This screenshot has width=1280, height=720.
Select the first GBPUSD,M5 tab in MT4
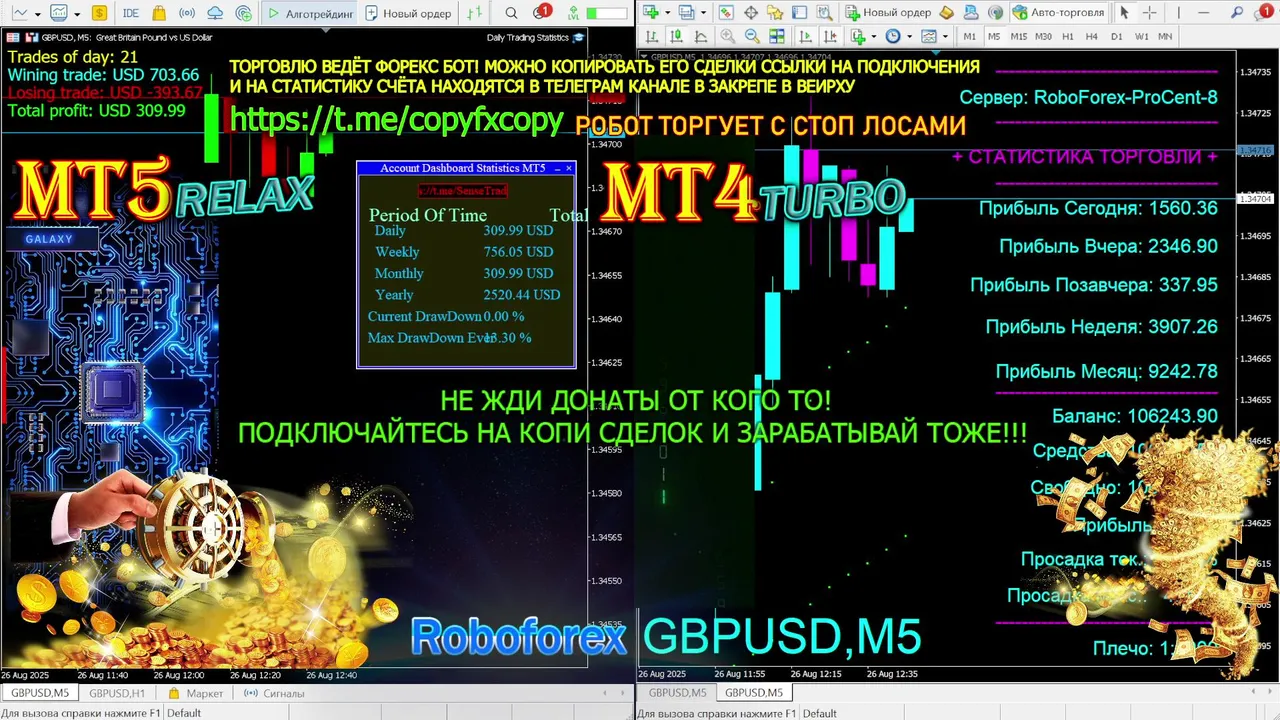click(x=677, y=693)
